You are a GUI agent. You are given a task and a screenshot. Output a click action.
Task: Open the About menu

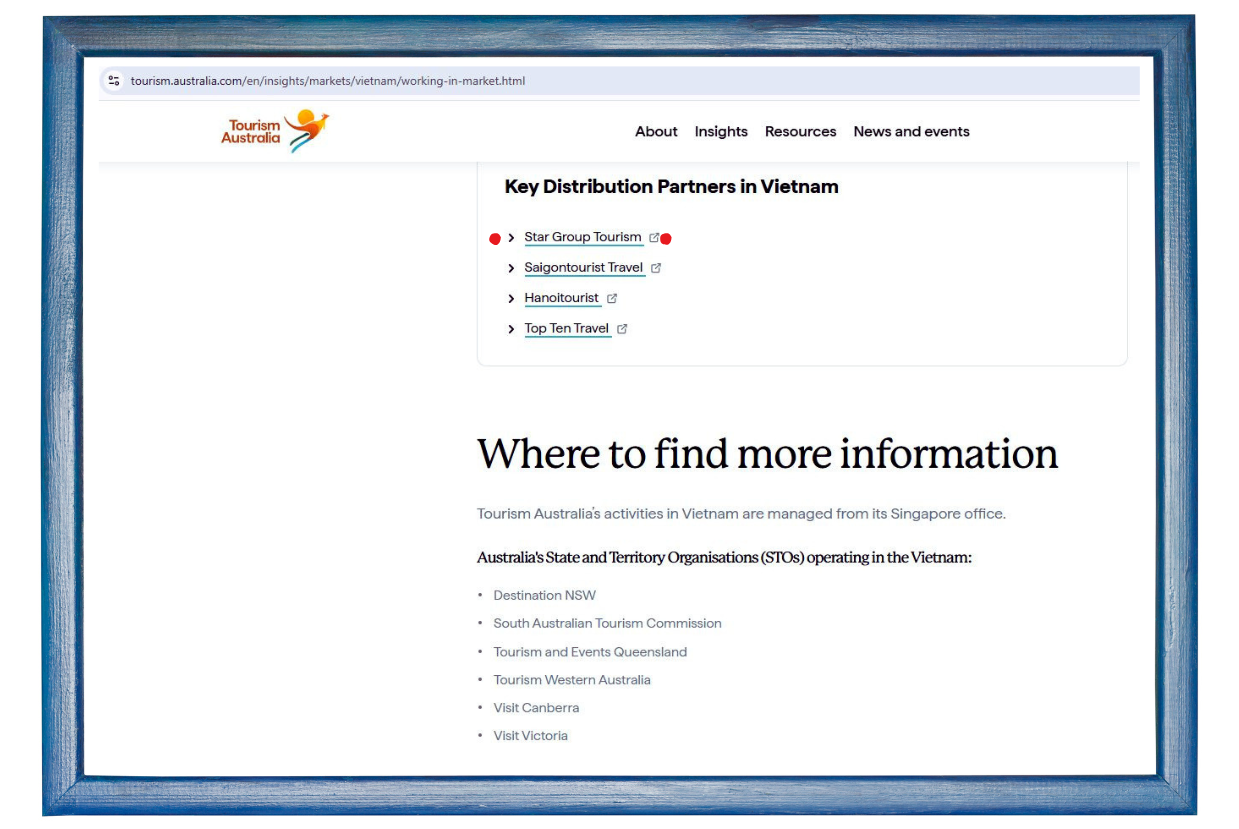click(x=656, y=131)
